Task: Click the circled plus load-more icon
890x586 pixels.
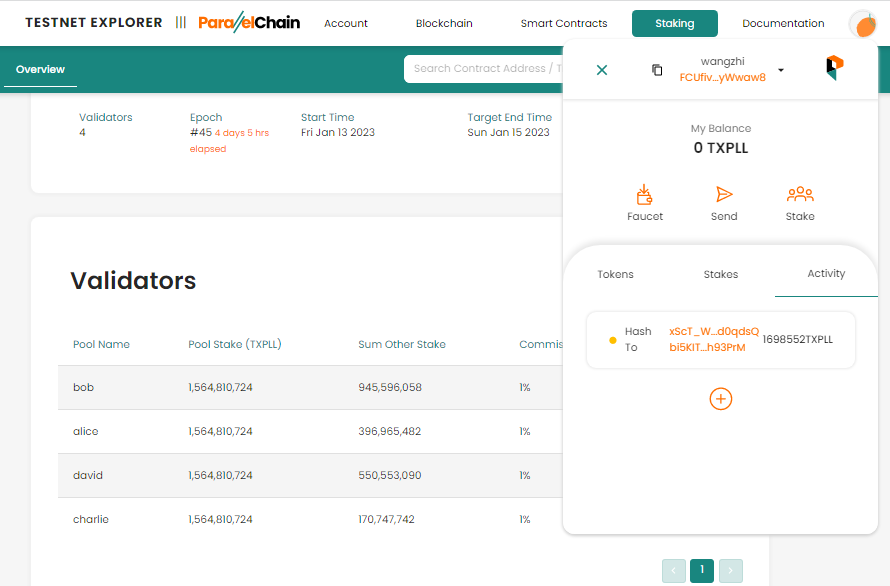Action: (721, 399)
